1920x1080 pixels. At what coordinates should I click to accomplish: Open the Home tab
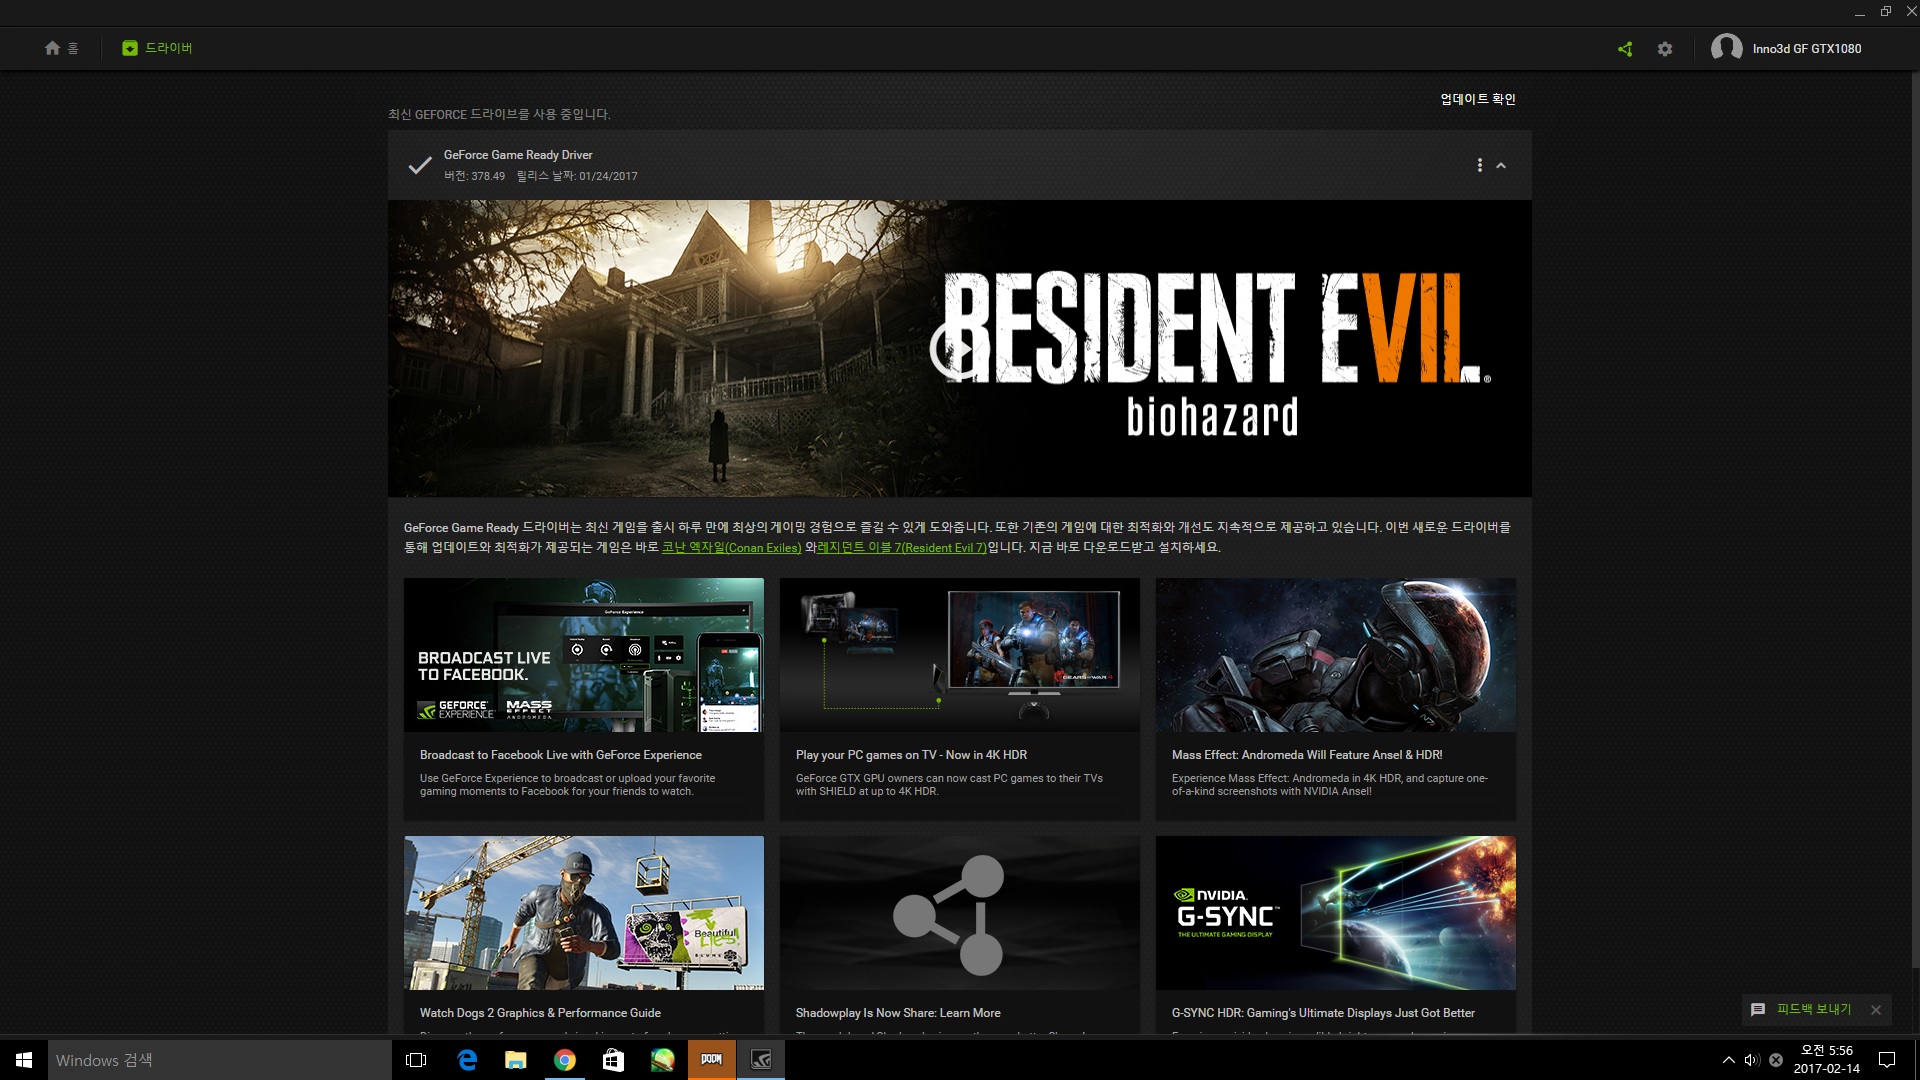click(x=61, y=48)
